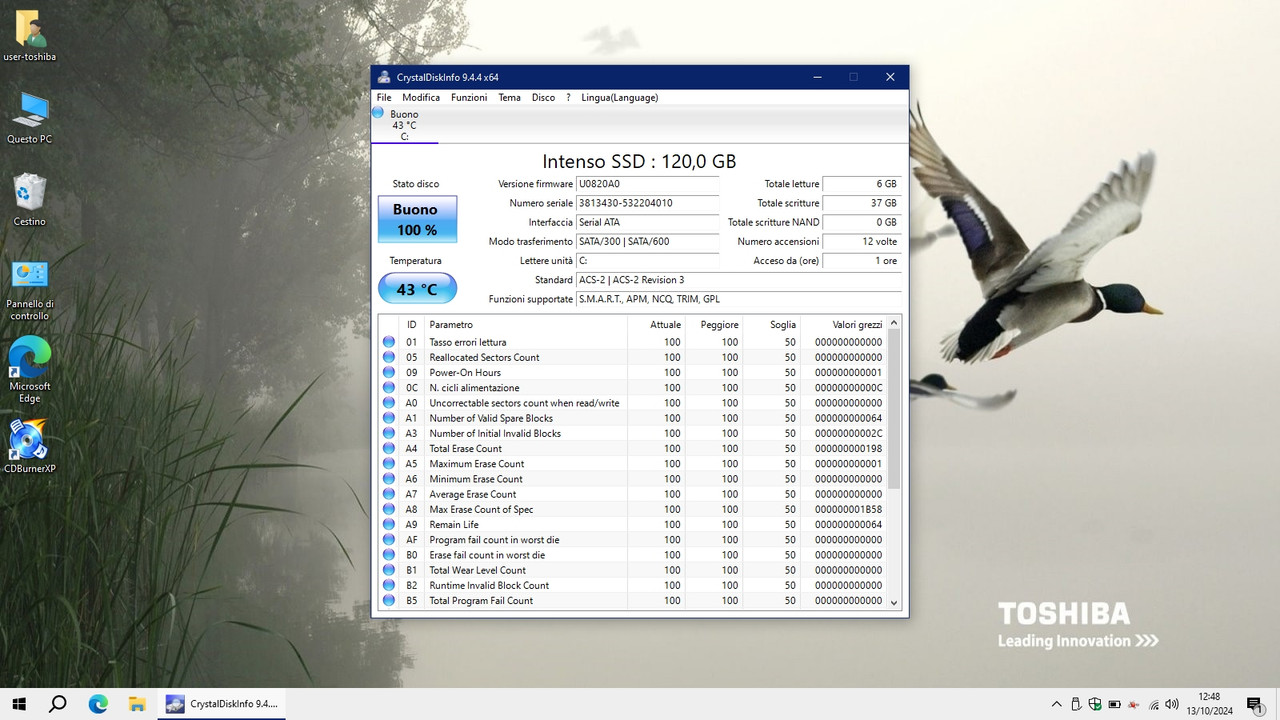The height and width of the screenshot is (720, 1280).
Task: Click the SMART list scrollbar thumb
Action: [894, 409]
